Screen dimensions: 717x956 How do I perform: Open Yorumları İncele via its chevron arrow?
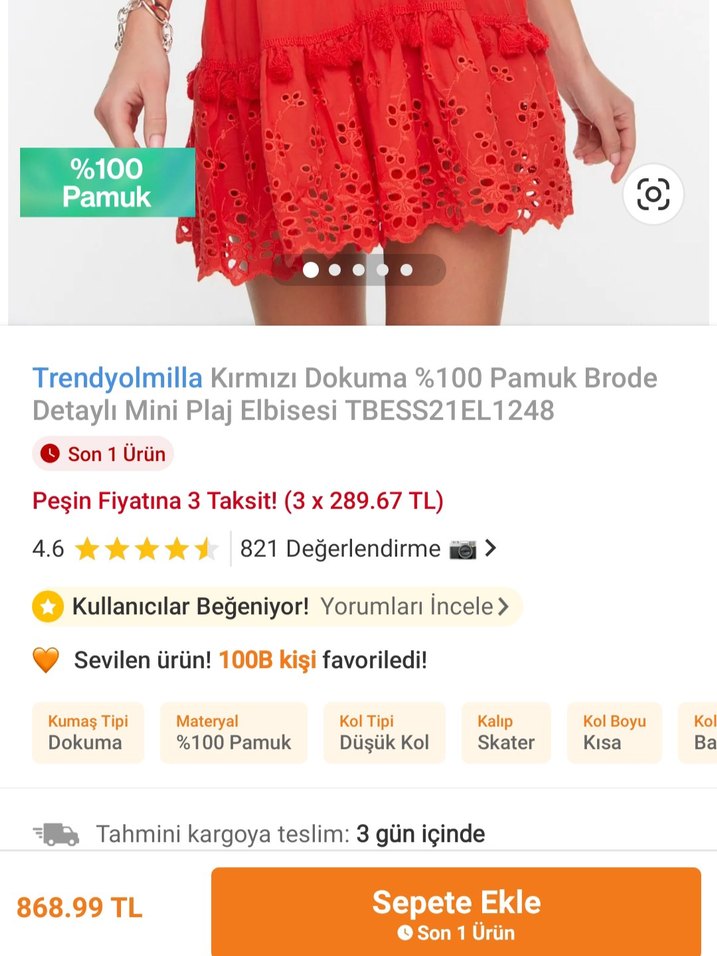pyautogui.click(x=503, y=607)
